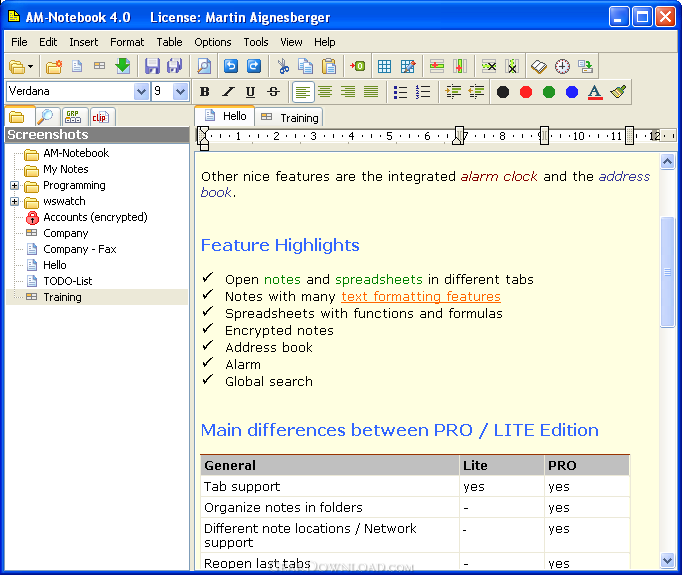Open the address book
The width and height of the screenshot is (682, 575).
pyautogui.click(x=539, y=67)
